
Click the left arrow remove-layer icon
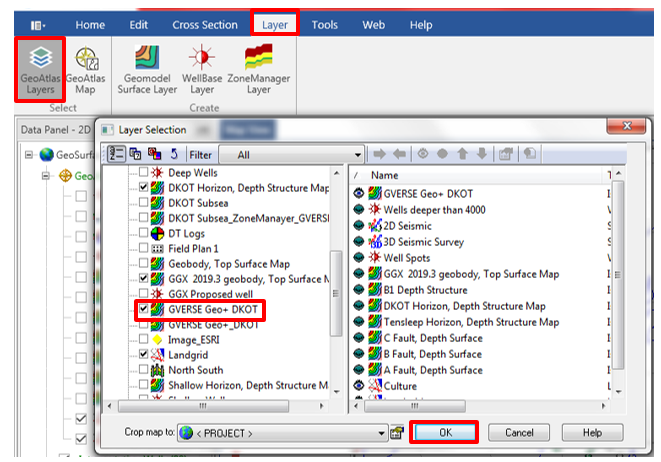399,154
